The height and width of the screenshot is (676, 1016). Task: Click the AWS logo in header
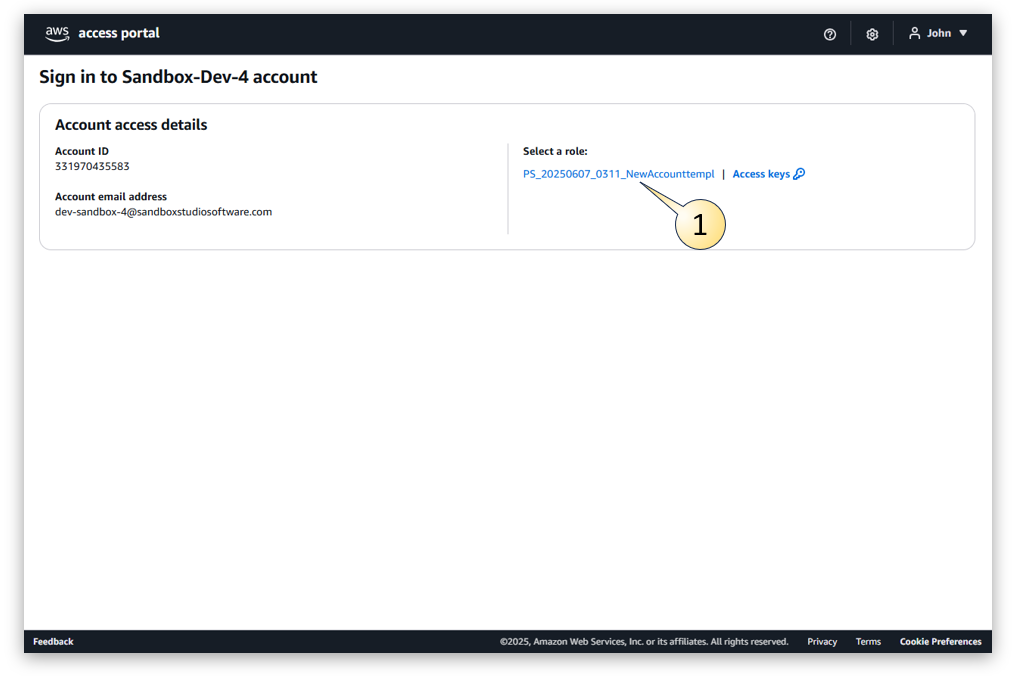tap(57, 34)
